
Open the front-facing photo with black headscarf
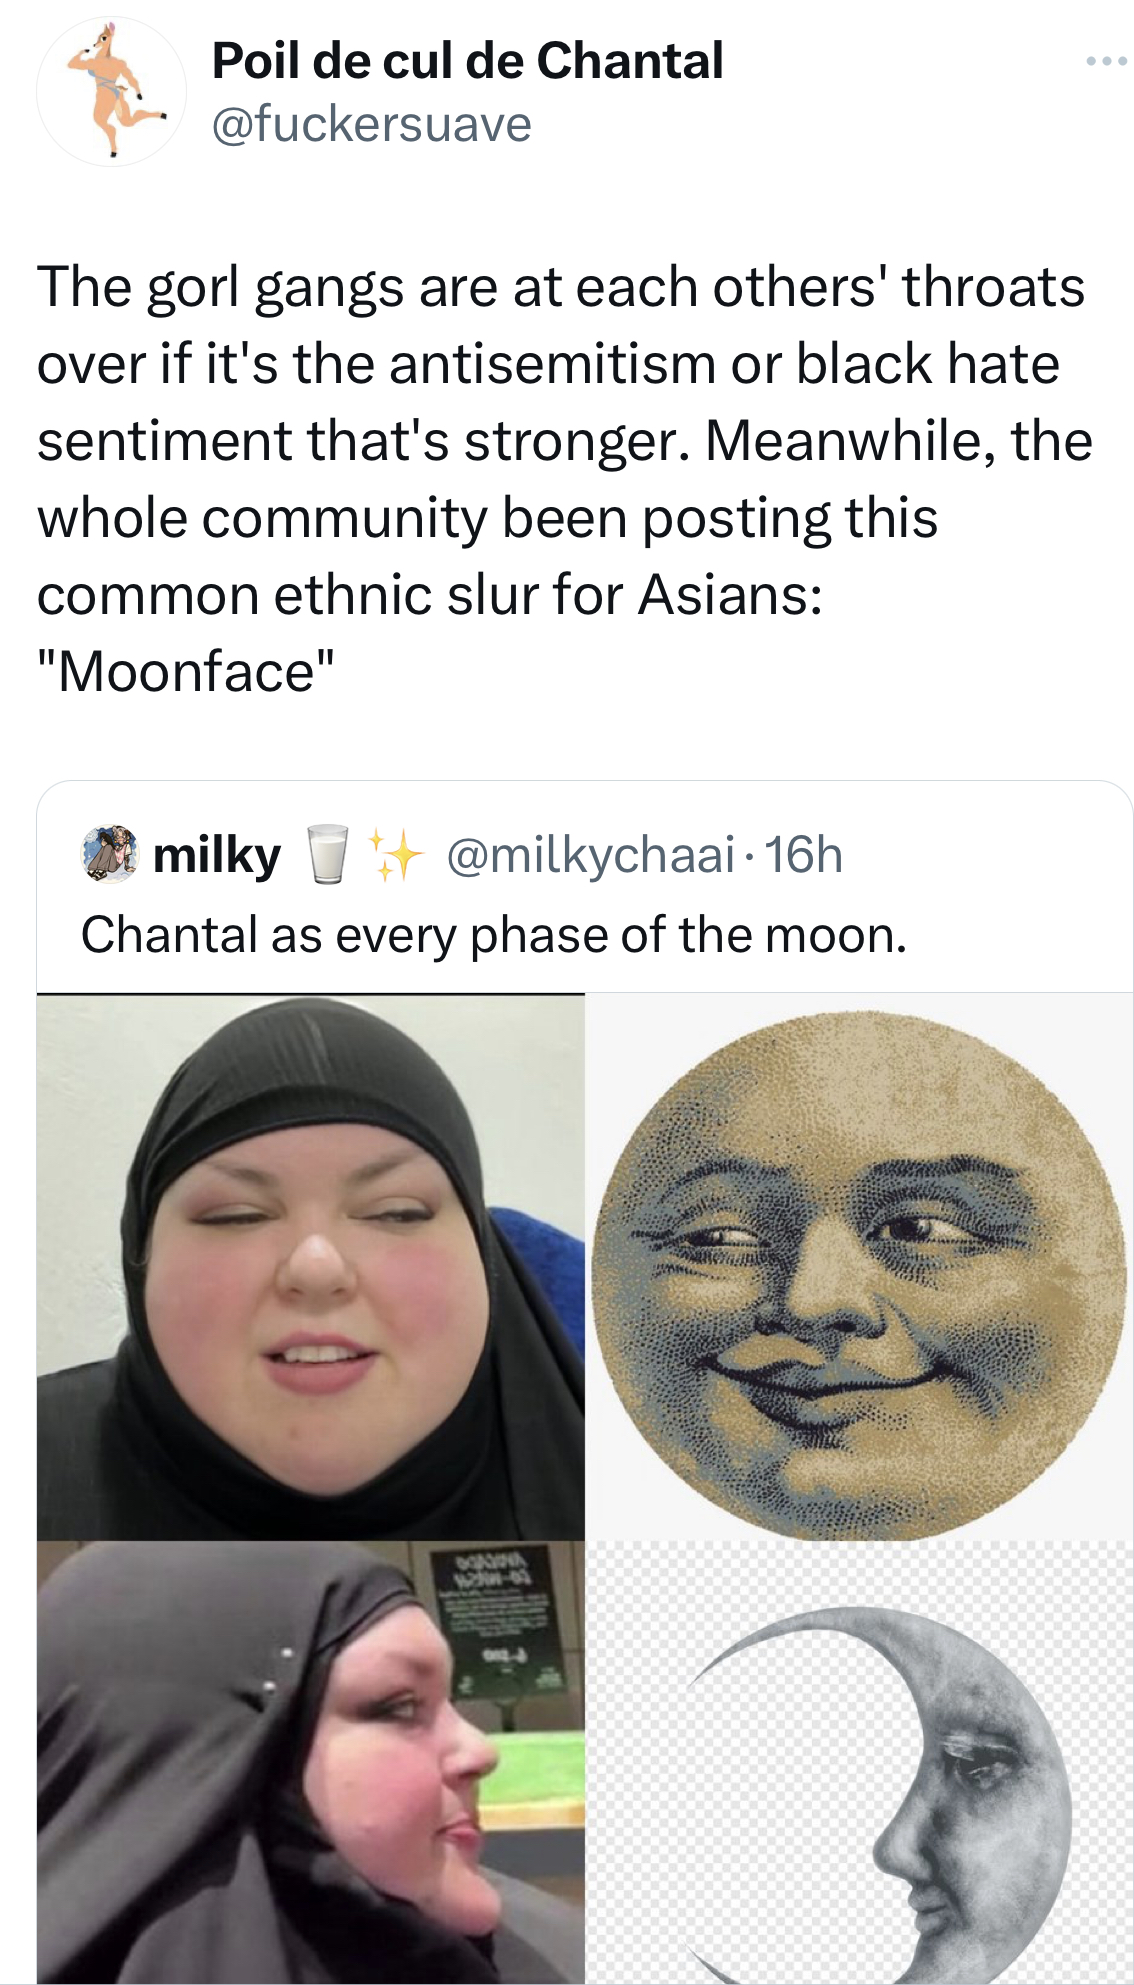(310, 1266)
